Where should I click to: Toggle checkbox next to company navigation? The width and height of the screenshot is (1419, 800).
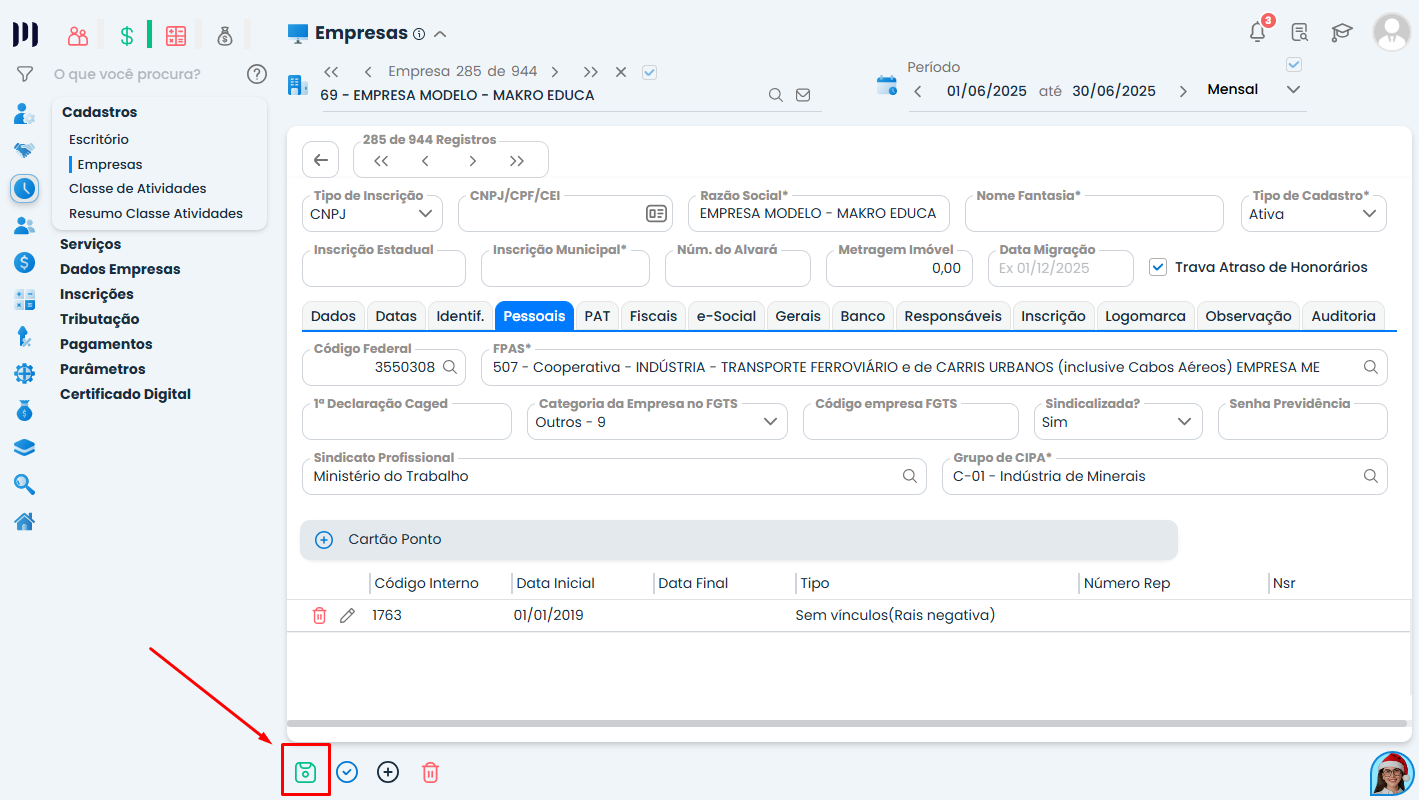click(x=649, y=72)
